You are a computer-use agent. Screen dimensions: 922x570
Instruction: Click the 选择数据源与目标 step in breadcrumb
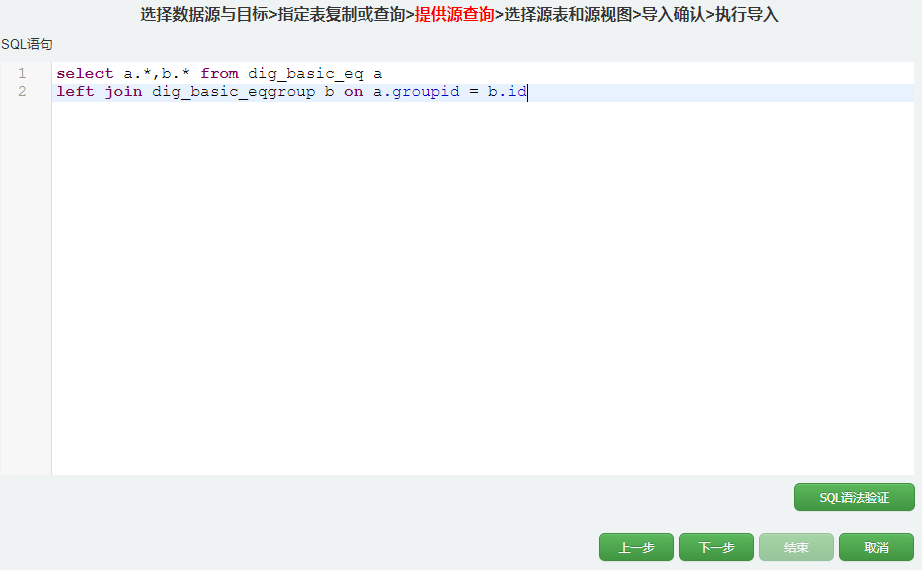click(204, 14)
